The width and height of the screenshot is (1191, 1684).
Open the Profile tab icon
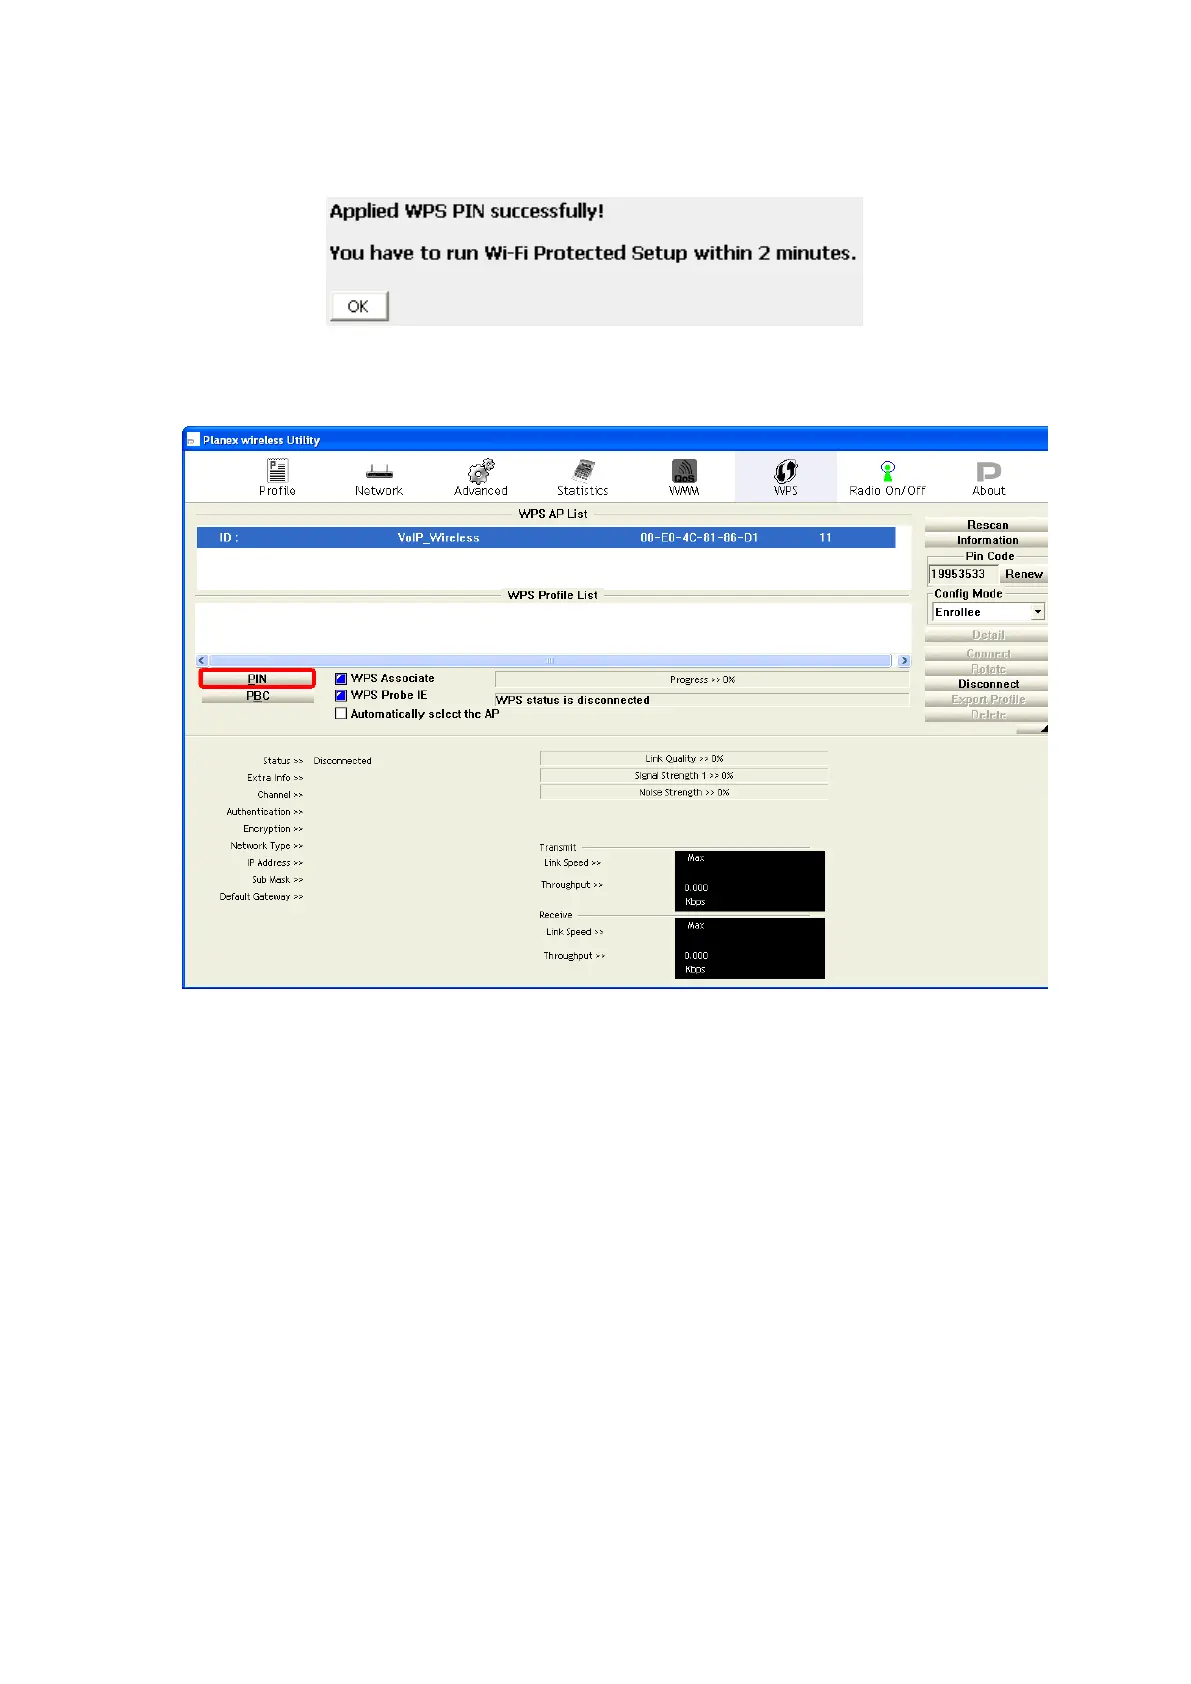(277, 470)
